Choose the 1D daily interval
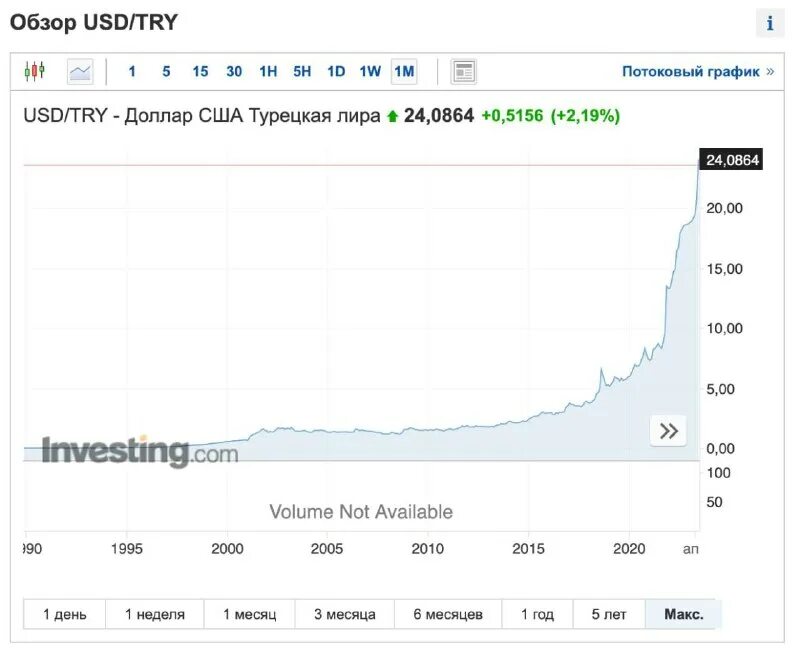800x652 pixels. pos(336,71)
